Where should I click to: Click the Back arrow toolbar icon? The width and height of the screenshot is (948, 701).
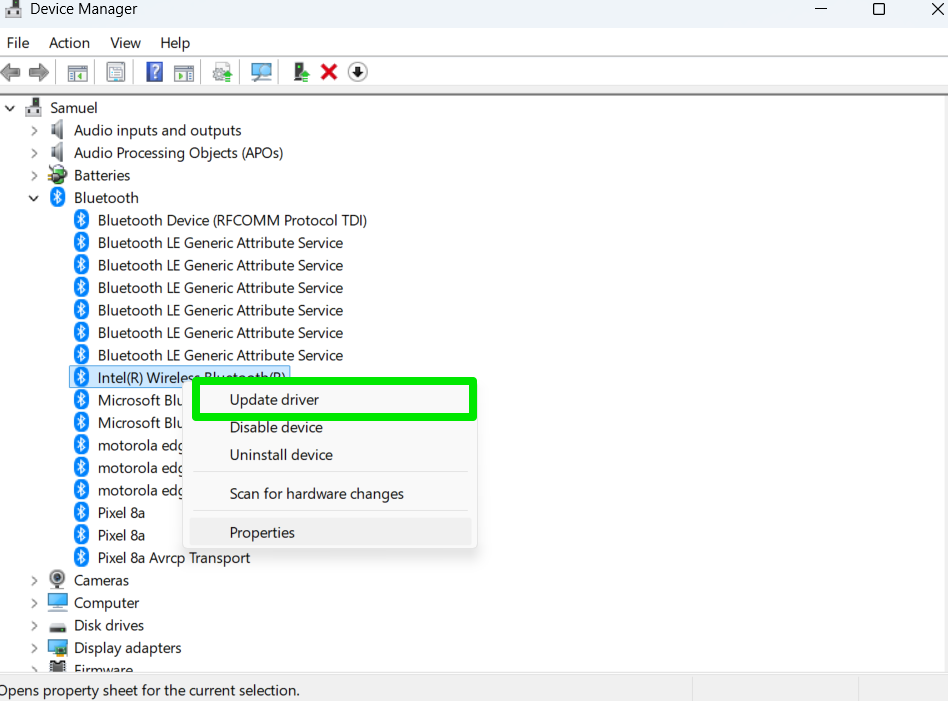point(11,73)
